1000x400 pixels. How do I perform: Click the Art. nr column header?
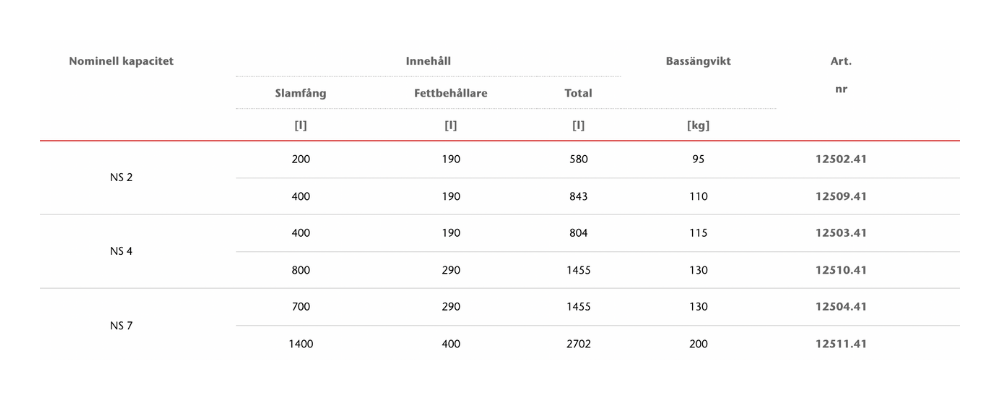click(x=841, y=76)
